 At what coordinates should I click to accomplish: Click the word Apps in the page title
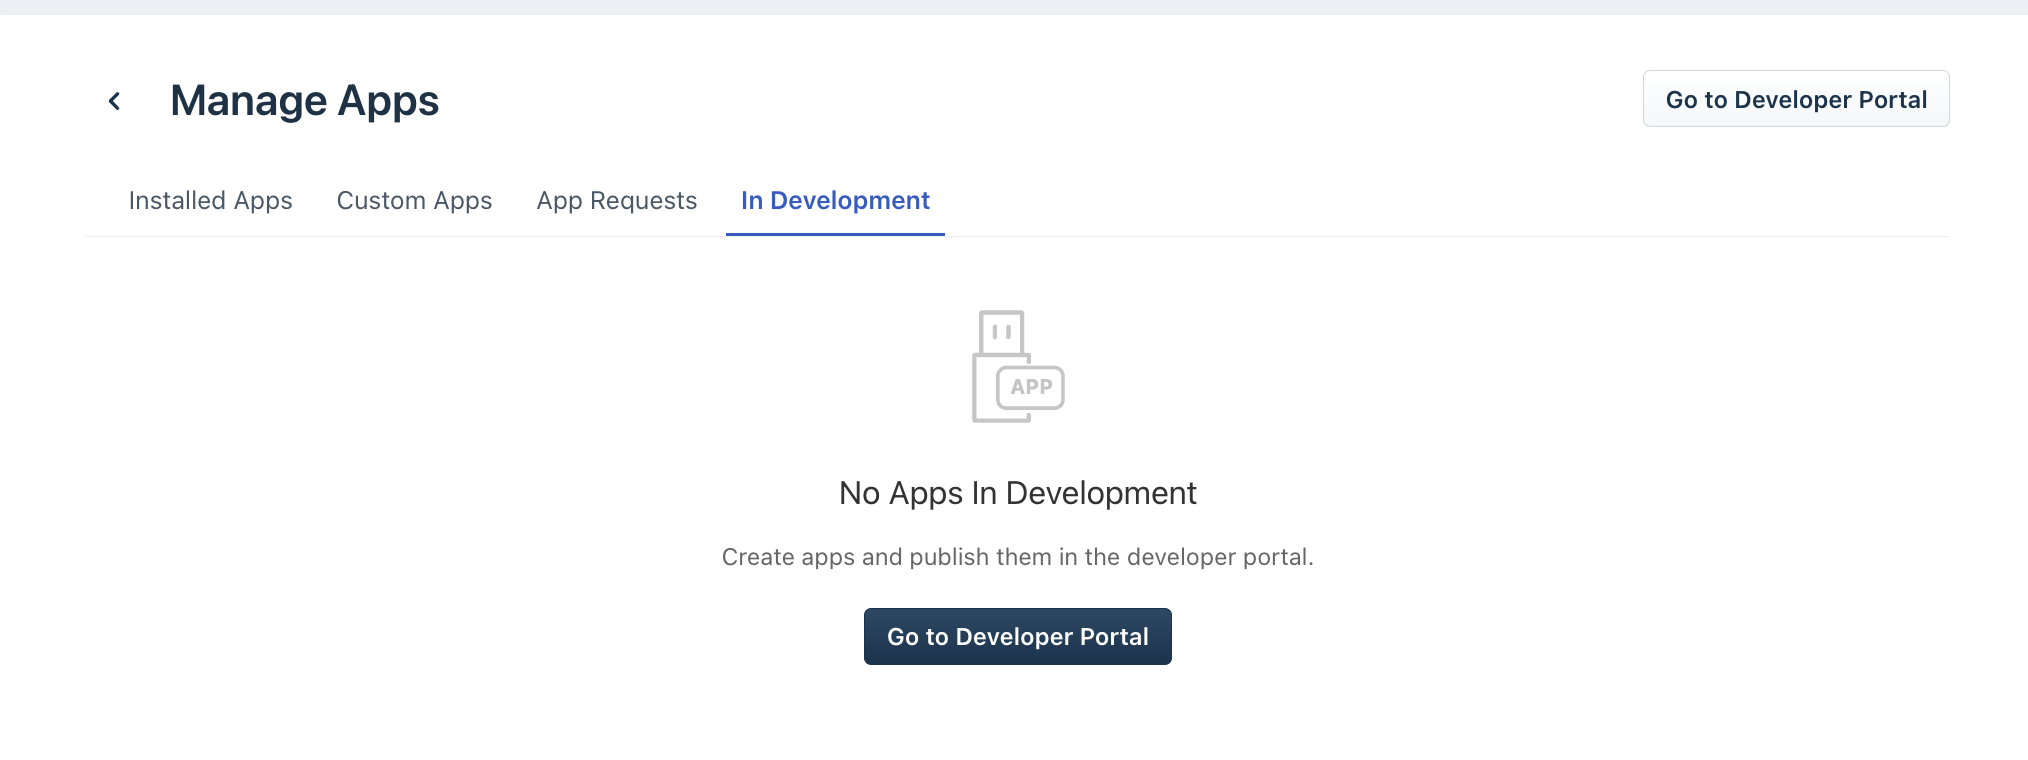click(x=388, y=101)
